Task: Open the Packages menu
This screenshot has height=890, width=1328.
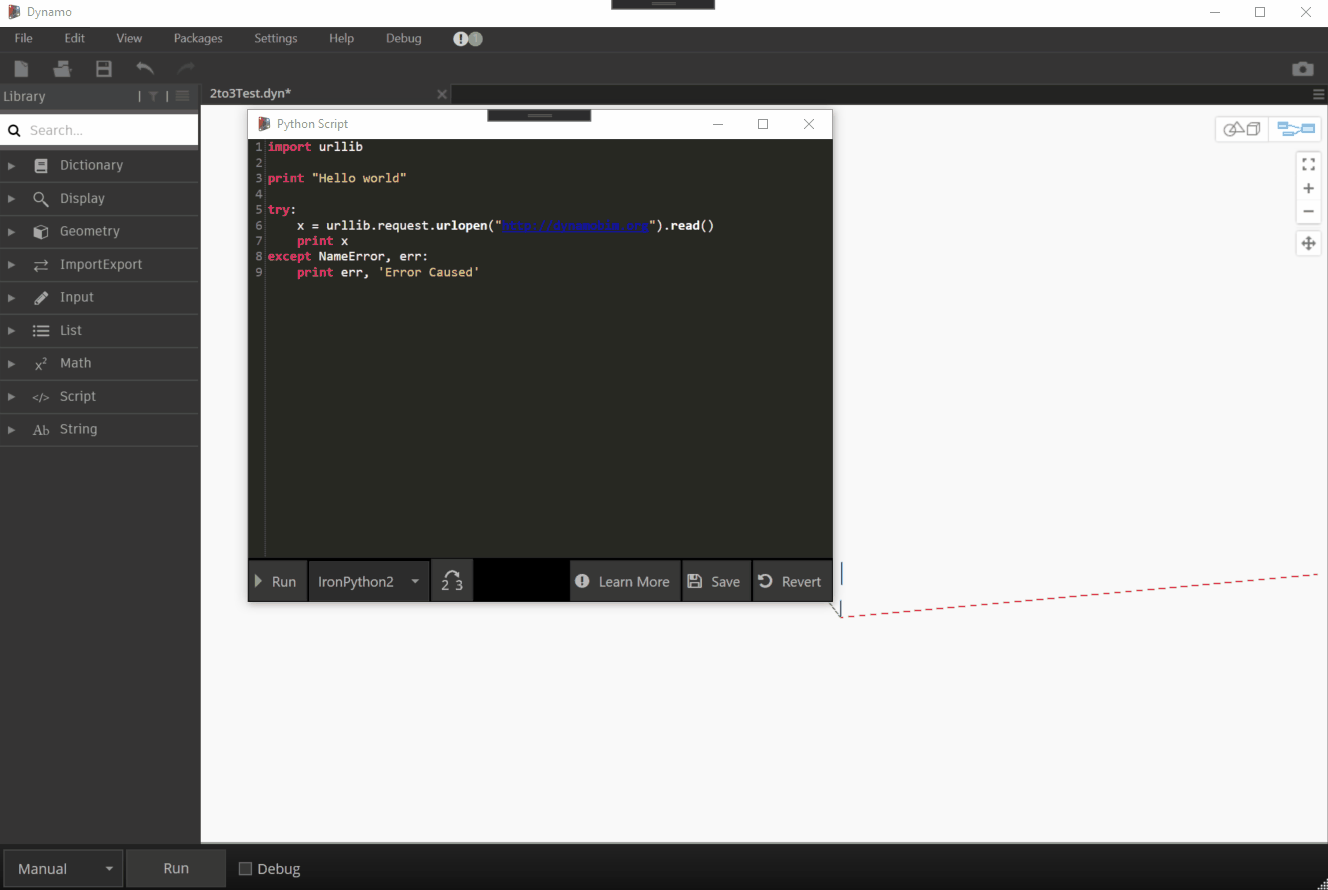Action: coord(198,38)
